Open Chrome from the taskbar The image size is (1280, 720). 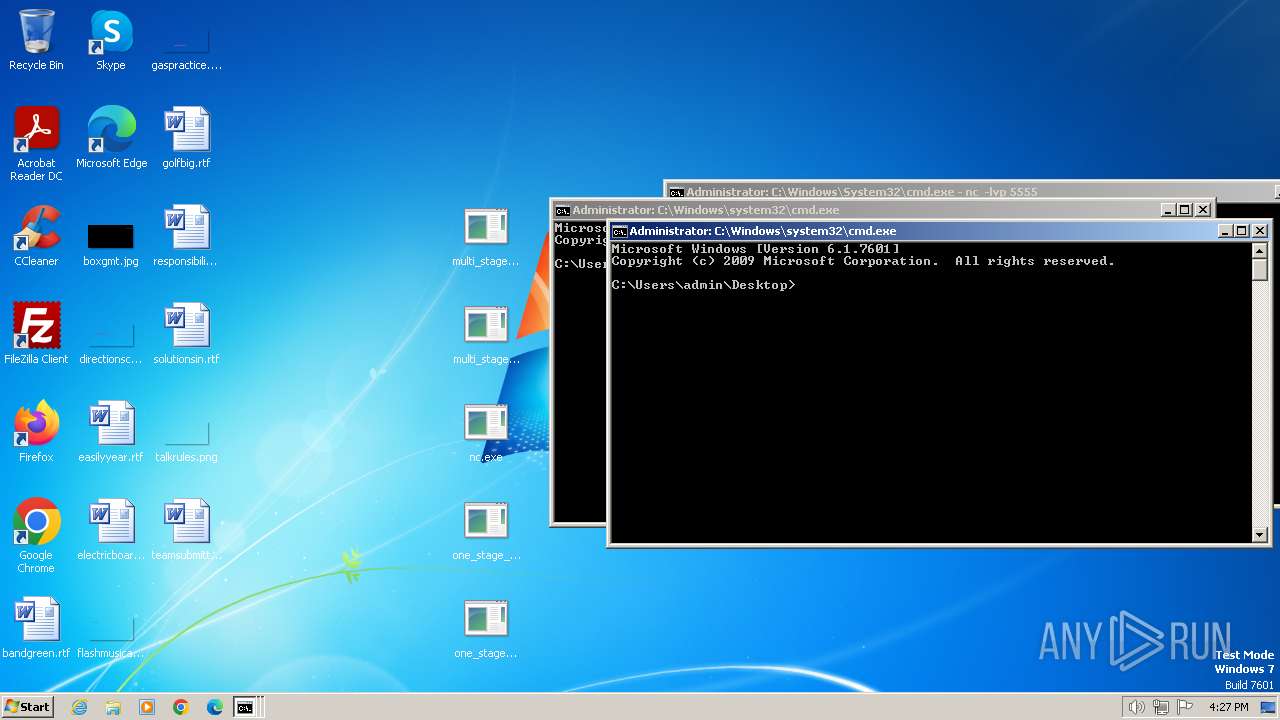point(181,707)
